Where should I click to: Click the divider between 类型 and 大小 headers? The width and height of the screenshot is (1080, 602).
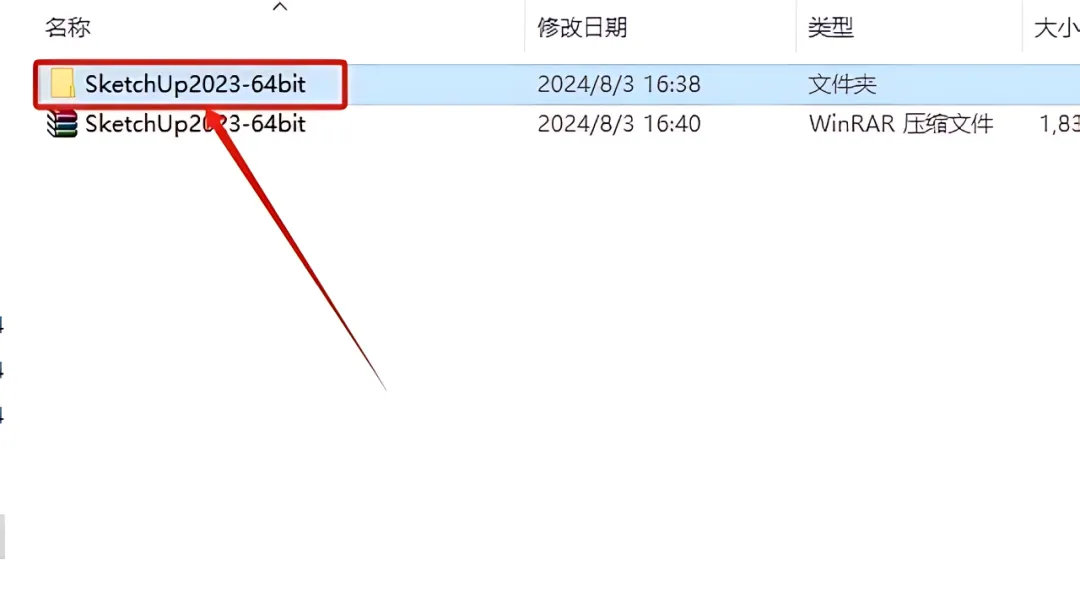pyautogui.click(x=1022, y=26)
